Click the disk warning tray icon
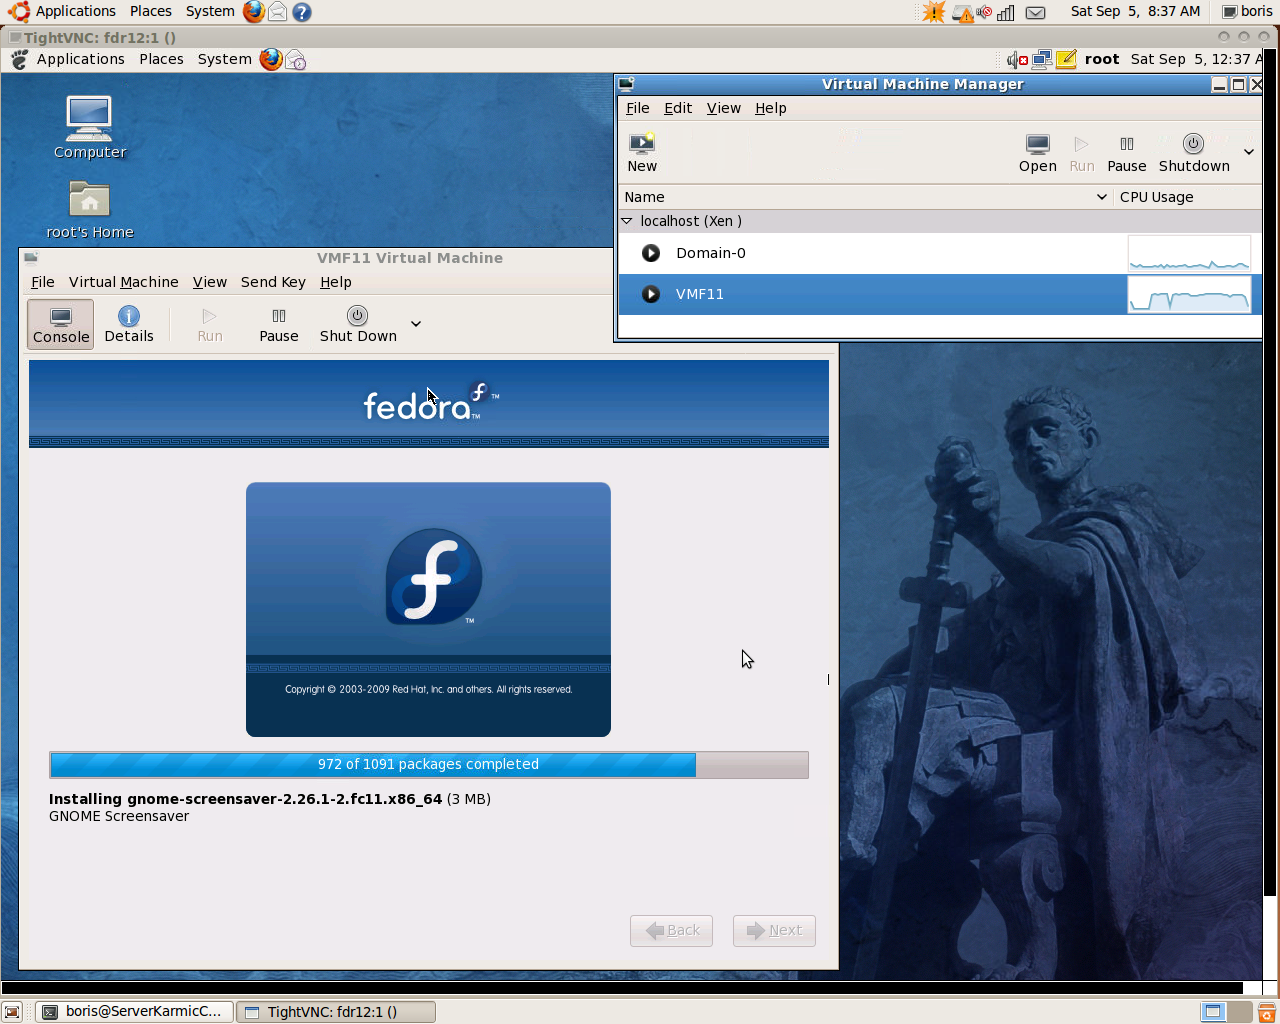The height and width of the screenshot is (1024, 1280). tap(962, 13)
